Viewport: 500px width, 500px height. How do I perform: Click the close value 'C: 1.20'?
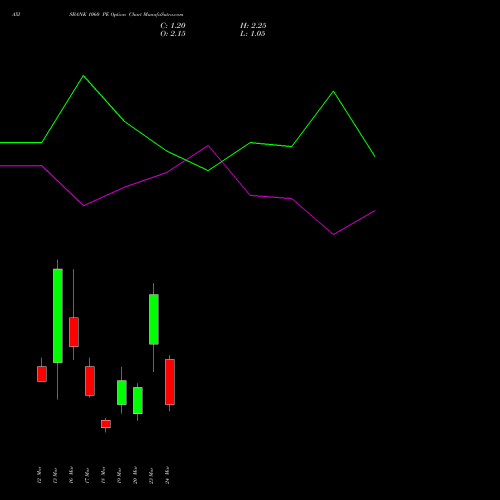(x=173, y=26)
